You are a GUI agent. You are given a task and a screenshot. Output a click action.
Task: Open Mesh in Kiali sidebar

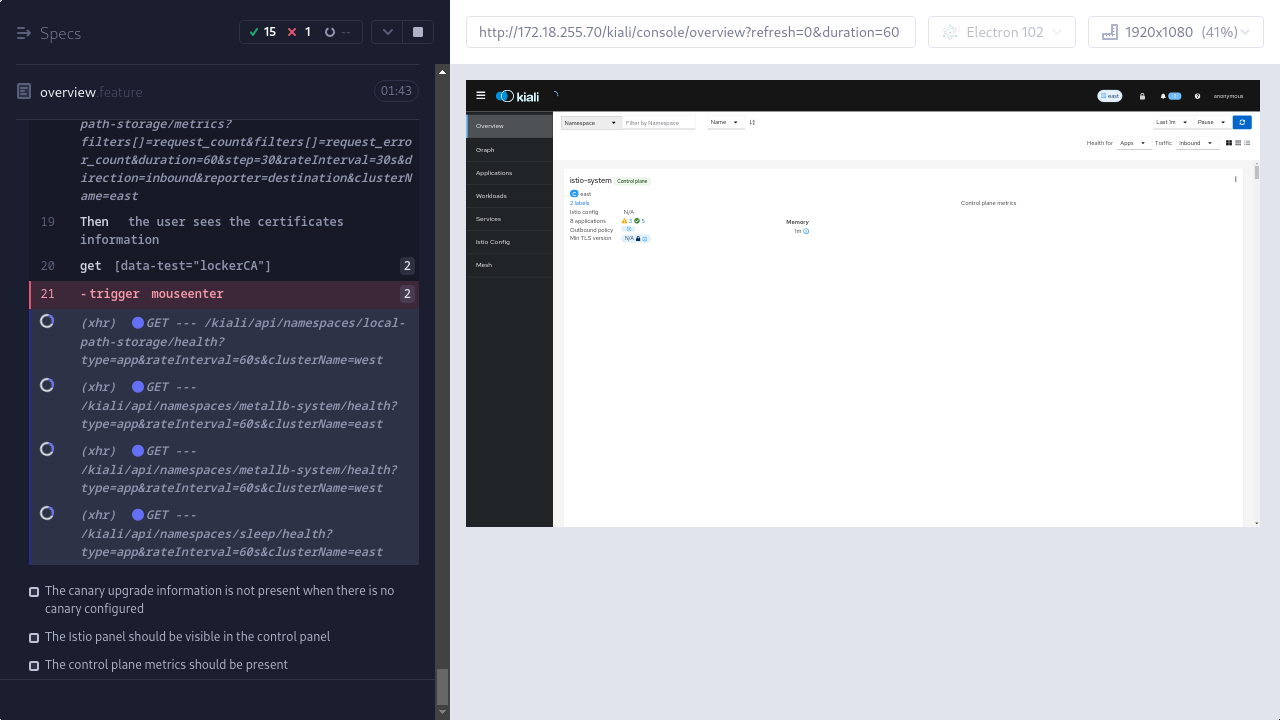(x=509, y=265)
